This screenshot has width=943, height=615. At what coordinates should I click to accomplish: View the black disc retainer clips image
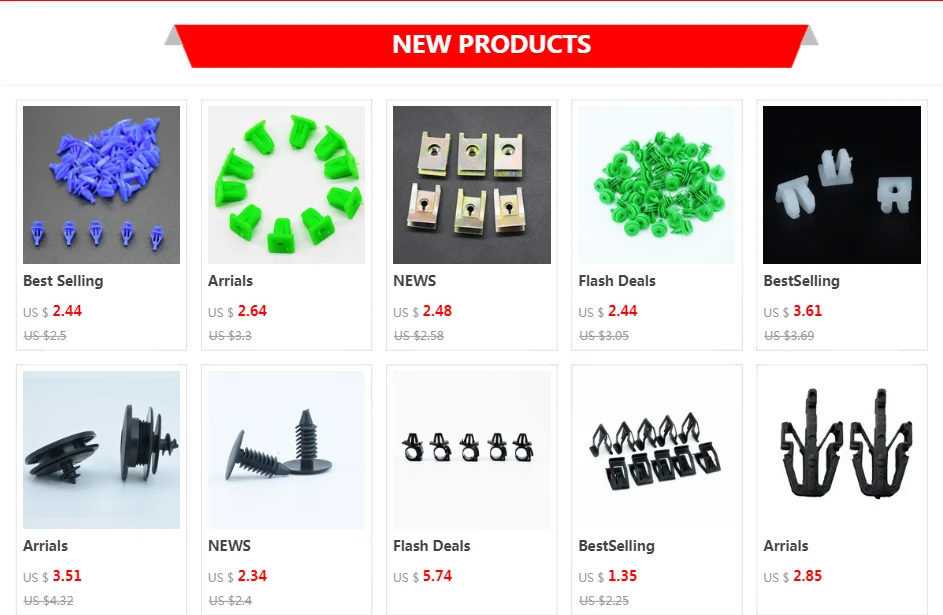point(101,450)
